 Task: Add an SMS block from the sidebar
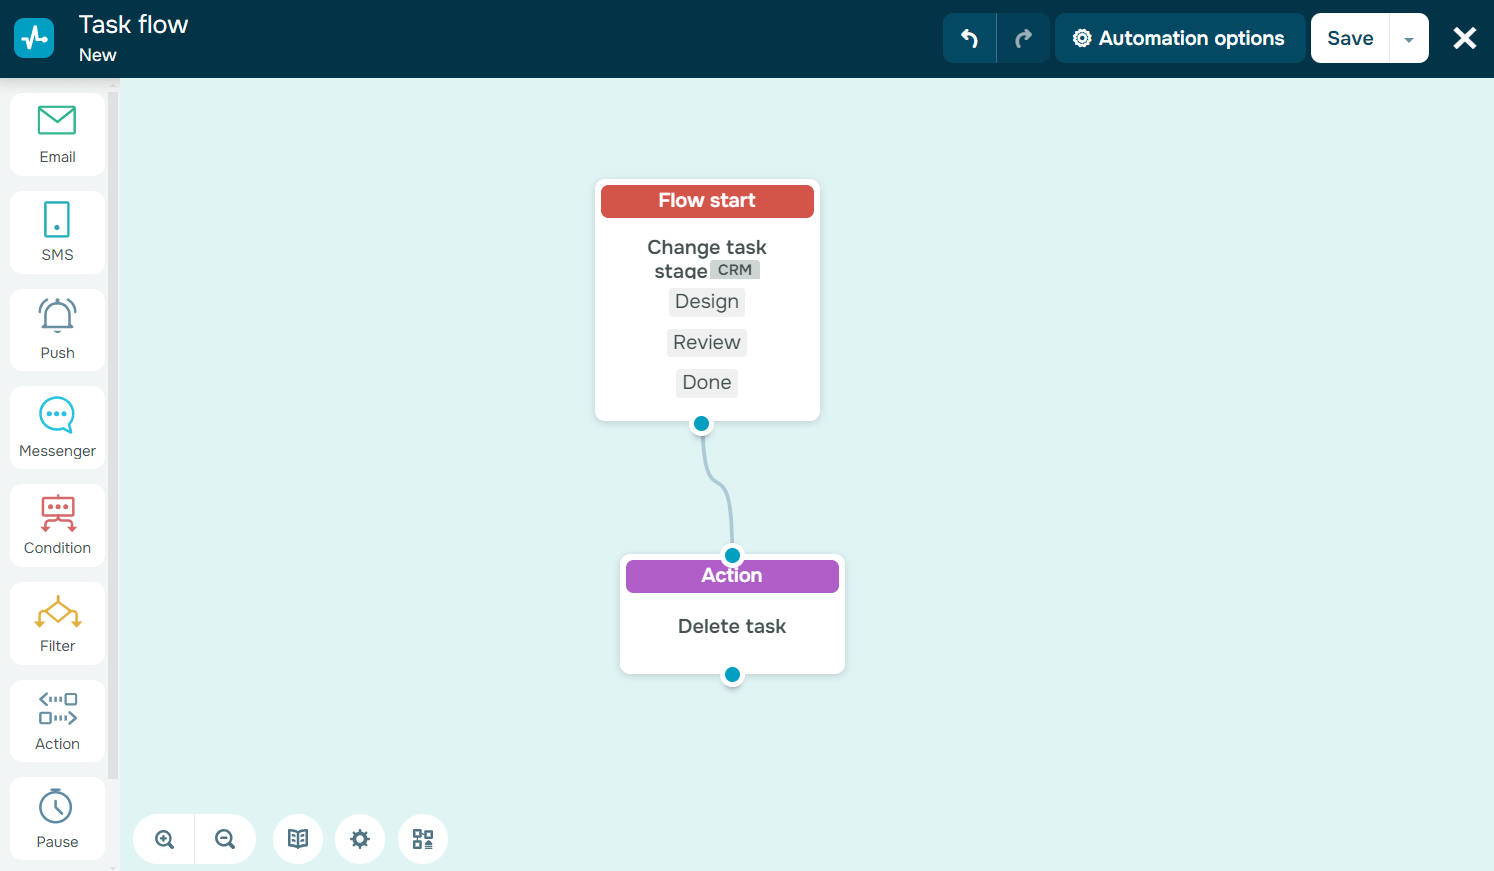point(57,233)
